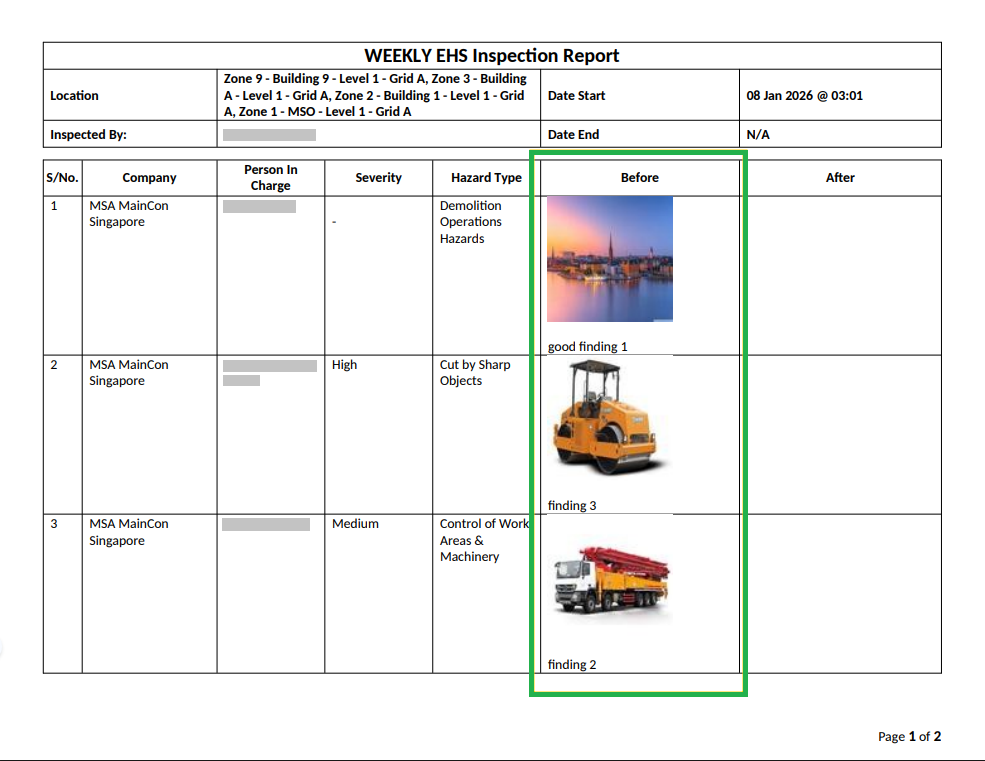Click the High severity cell
This screenshot has width=985, height=761.
(344, 365)
